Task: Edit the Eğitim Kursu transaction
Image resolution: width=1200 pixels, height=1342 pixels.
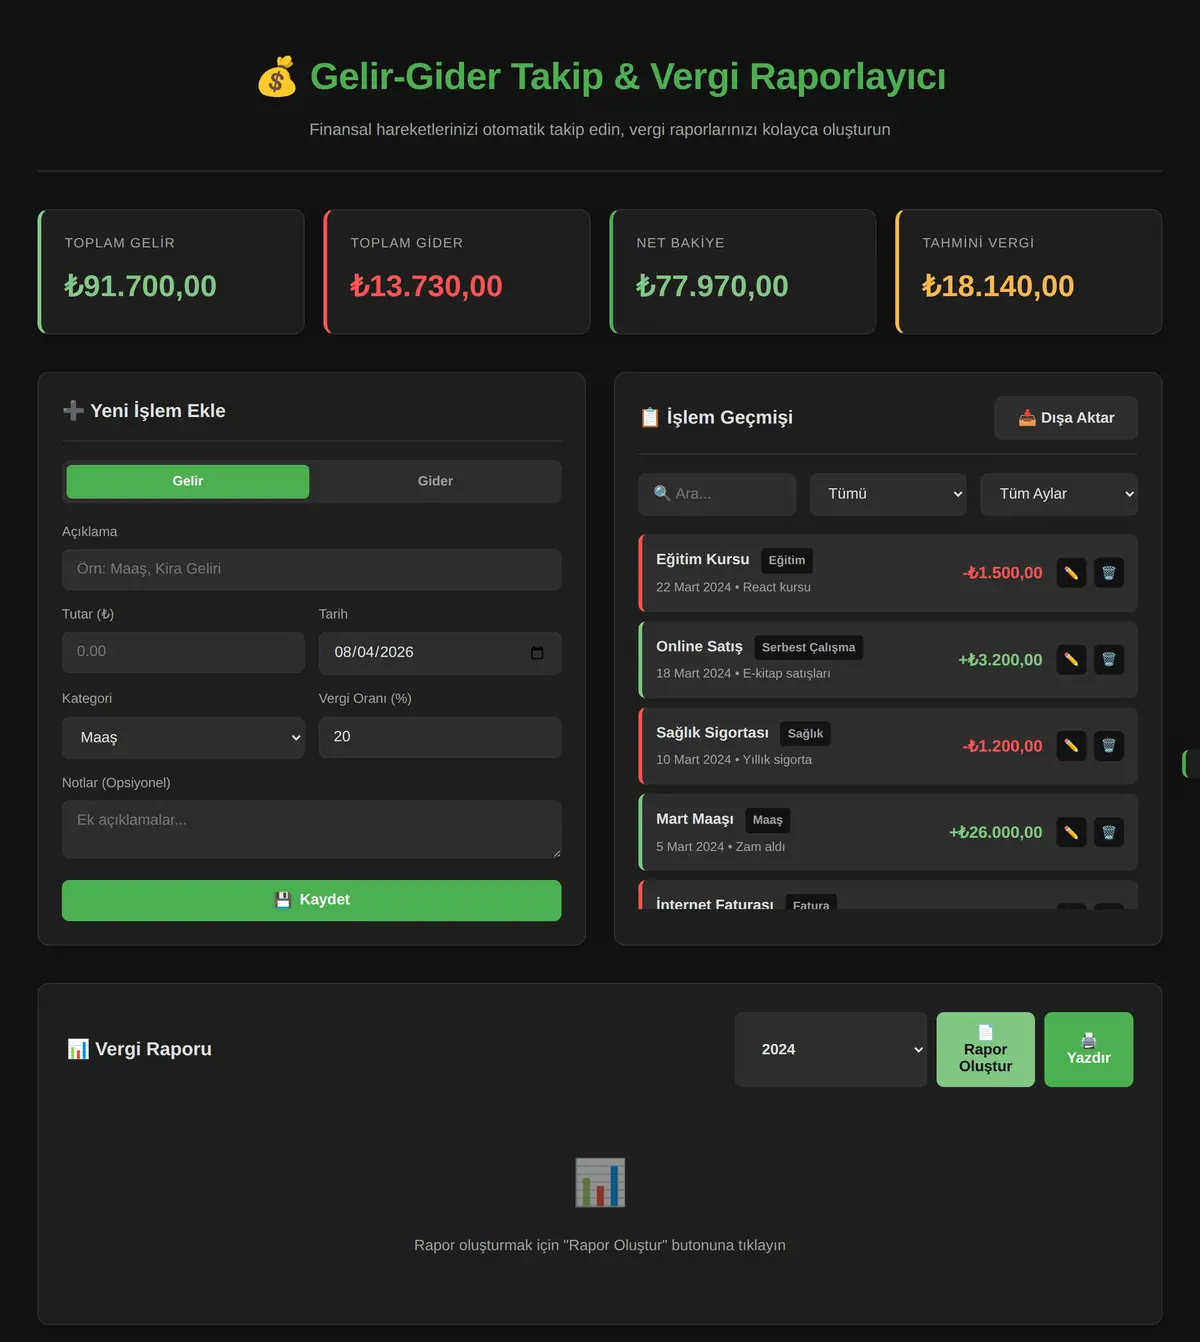Action: click(1071, 573)
